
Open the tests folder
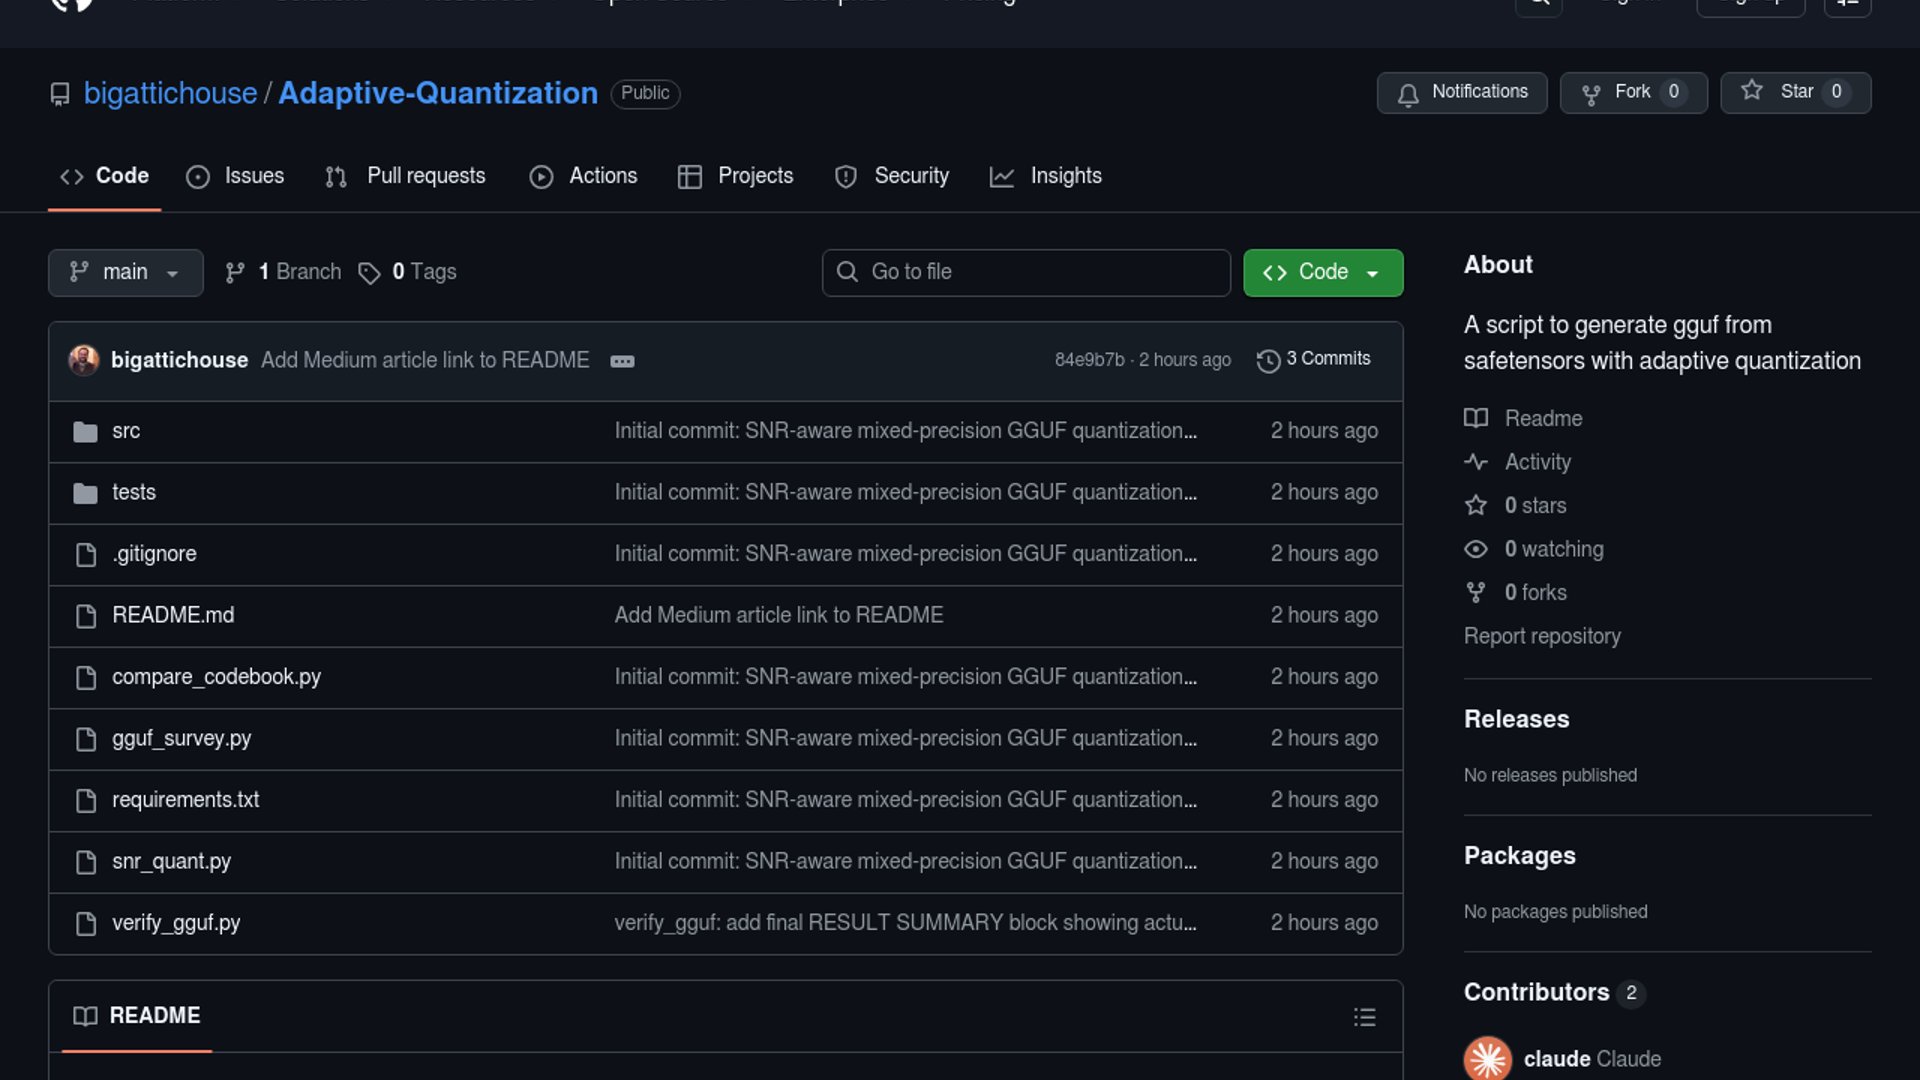click(x=134, y=492)
